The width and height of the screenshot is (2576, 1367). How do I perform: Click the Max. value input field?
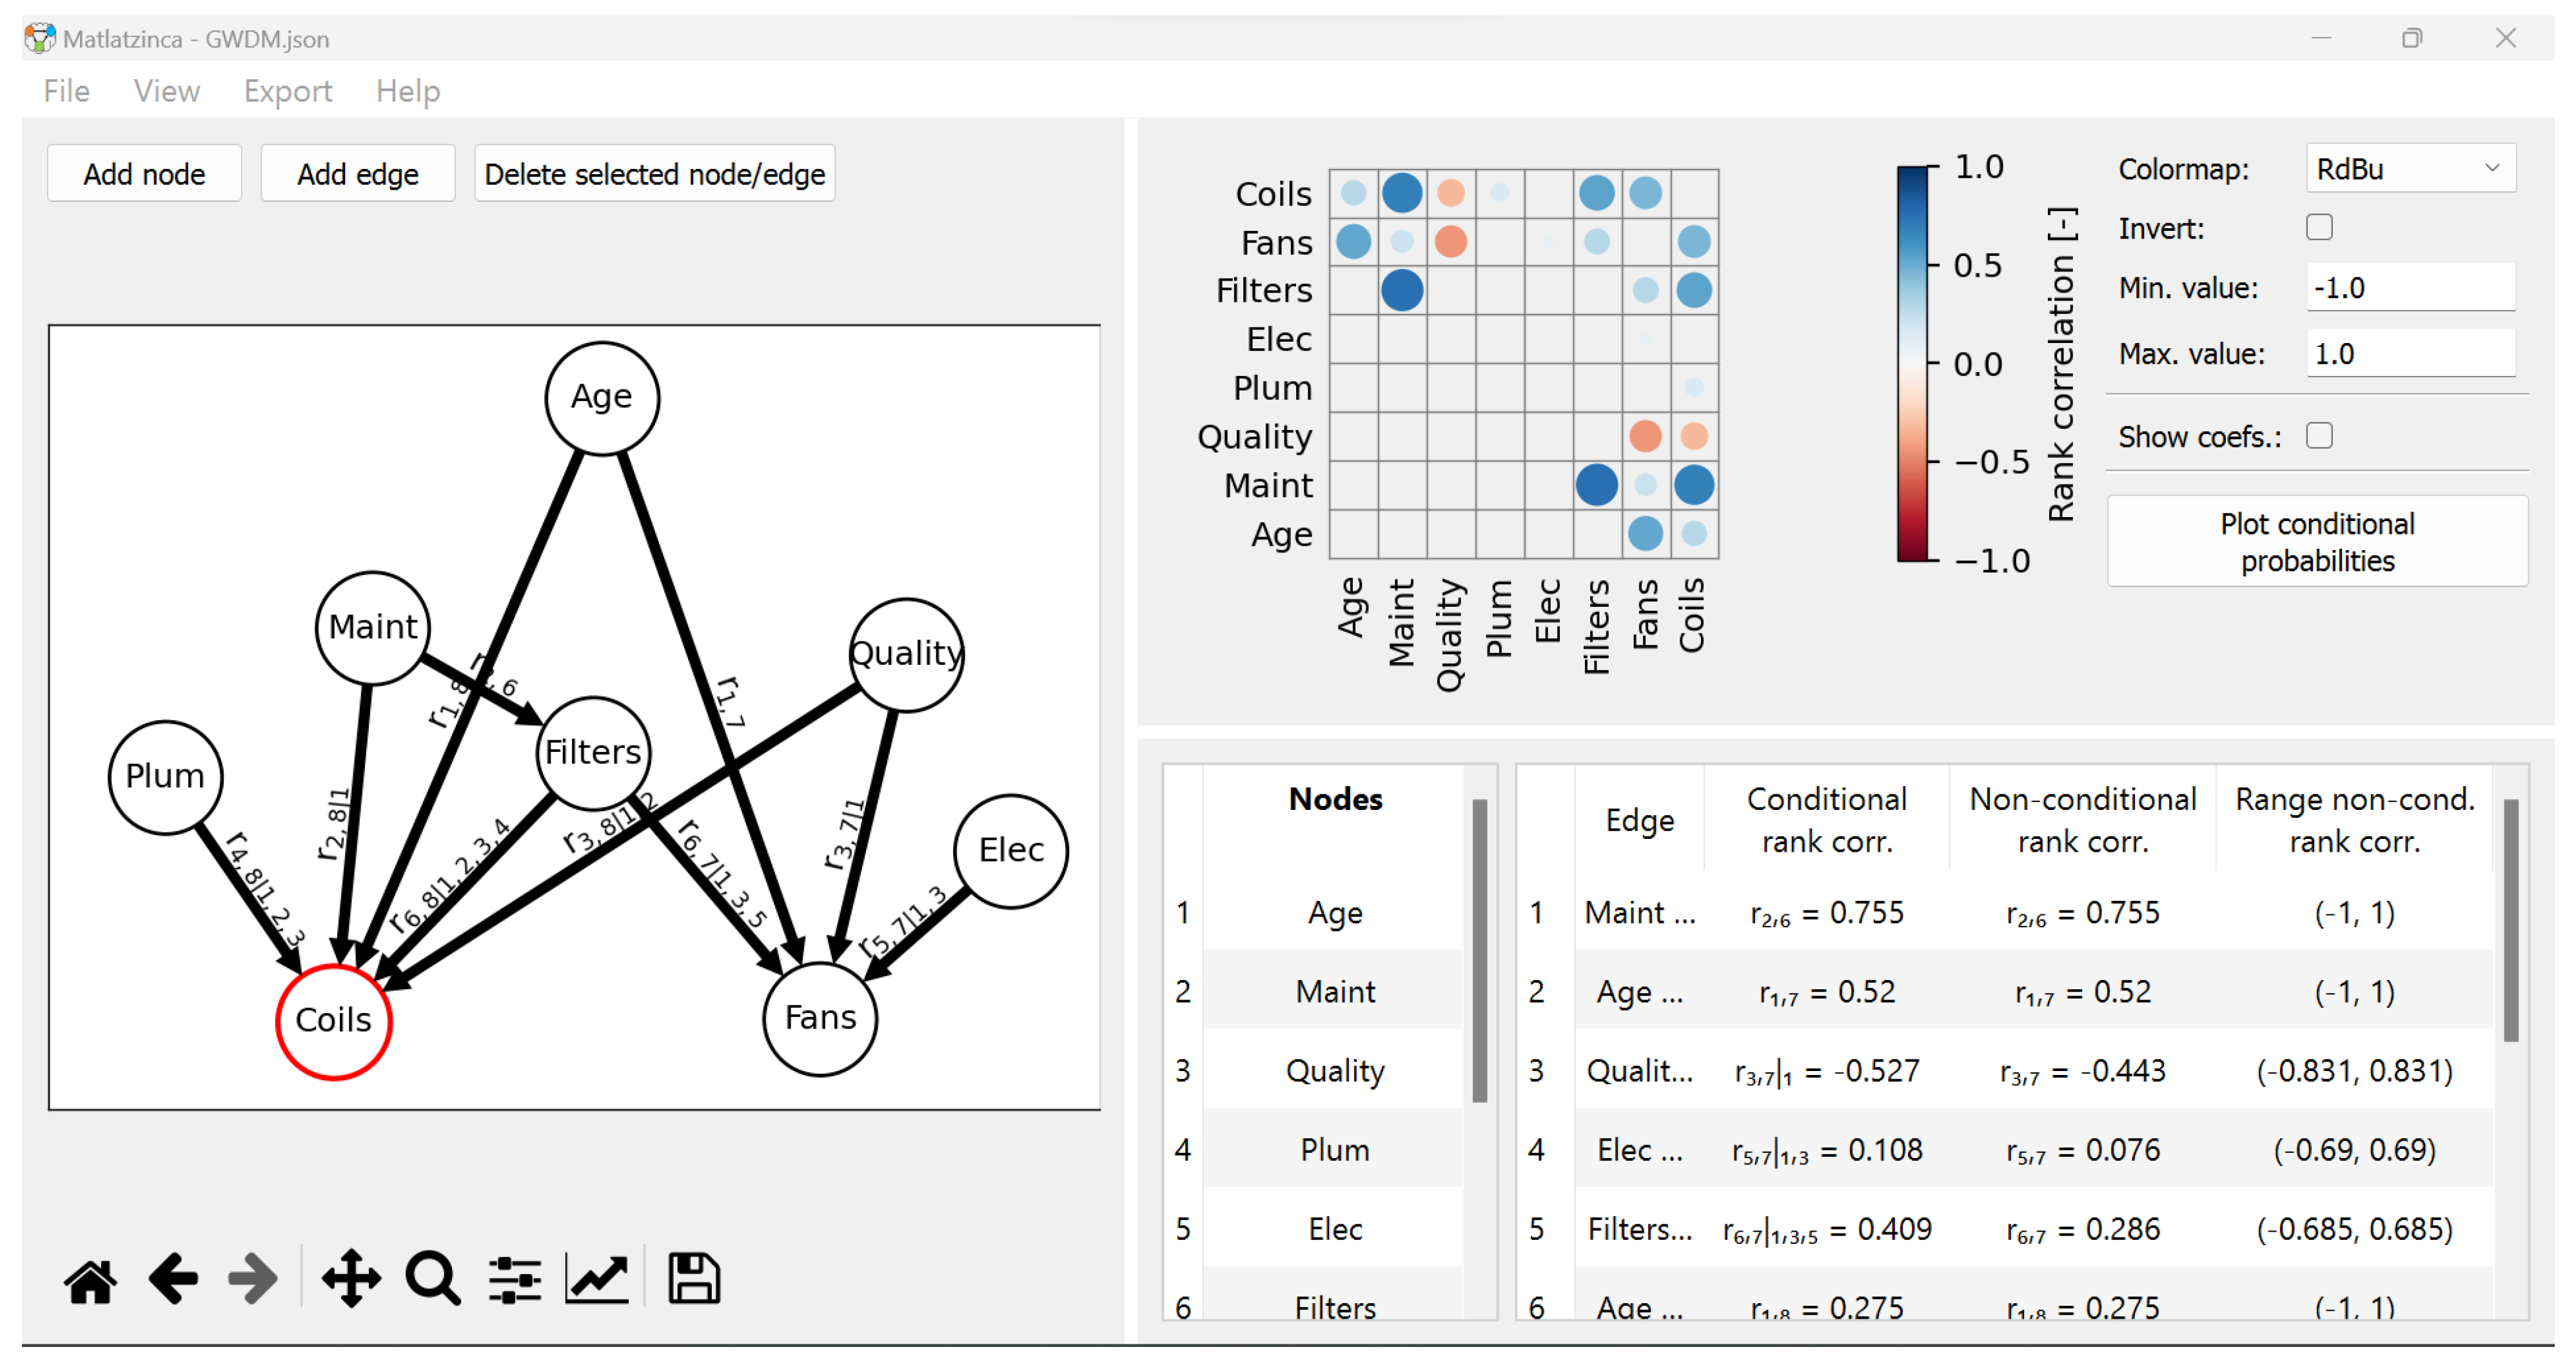click(x=2410, y=354)
